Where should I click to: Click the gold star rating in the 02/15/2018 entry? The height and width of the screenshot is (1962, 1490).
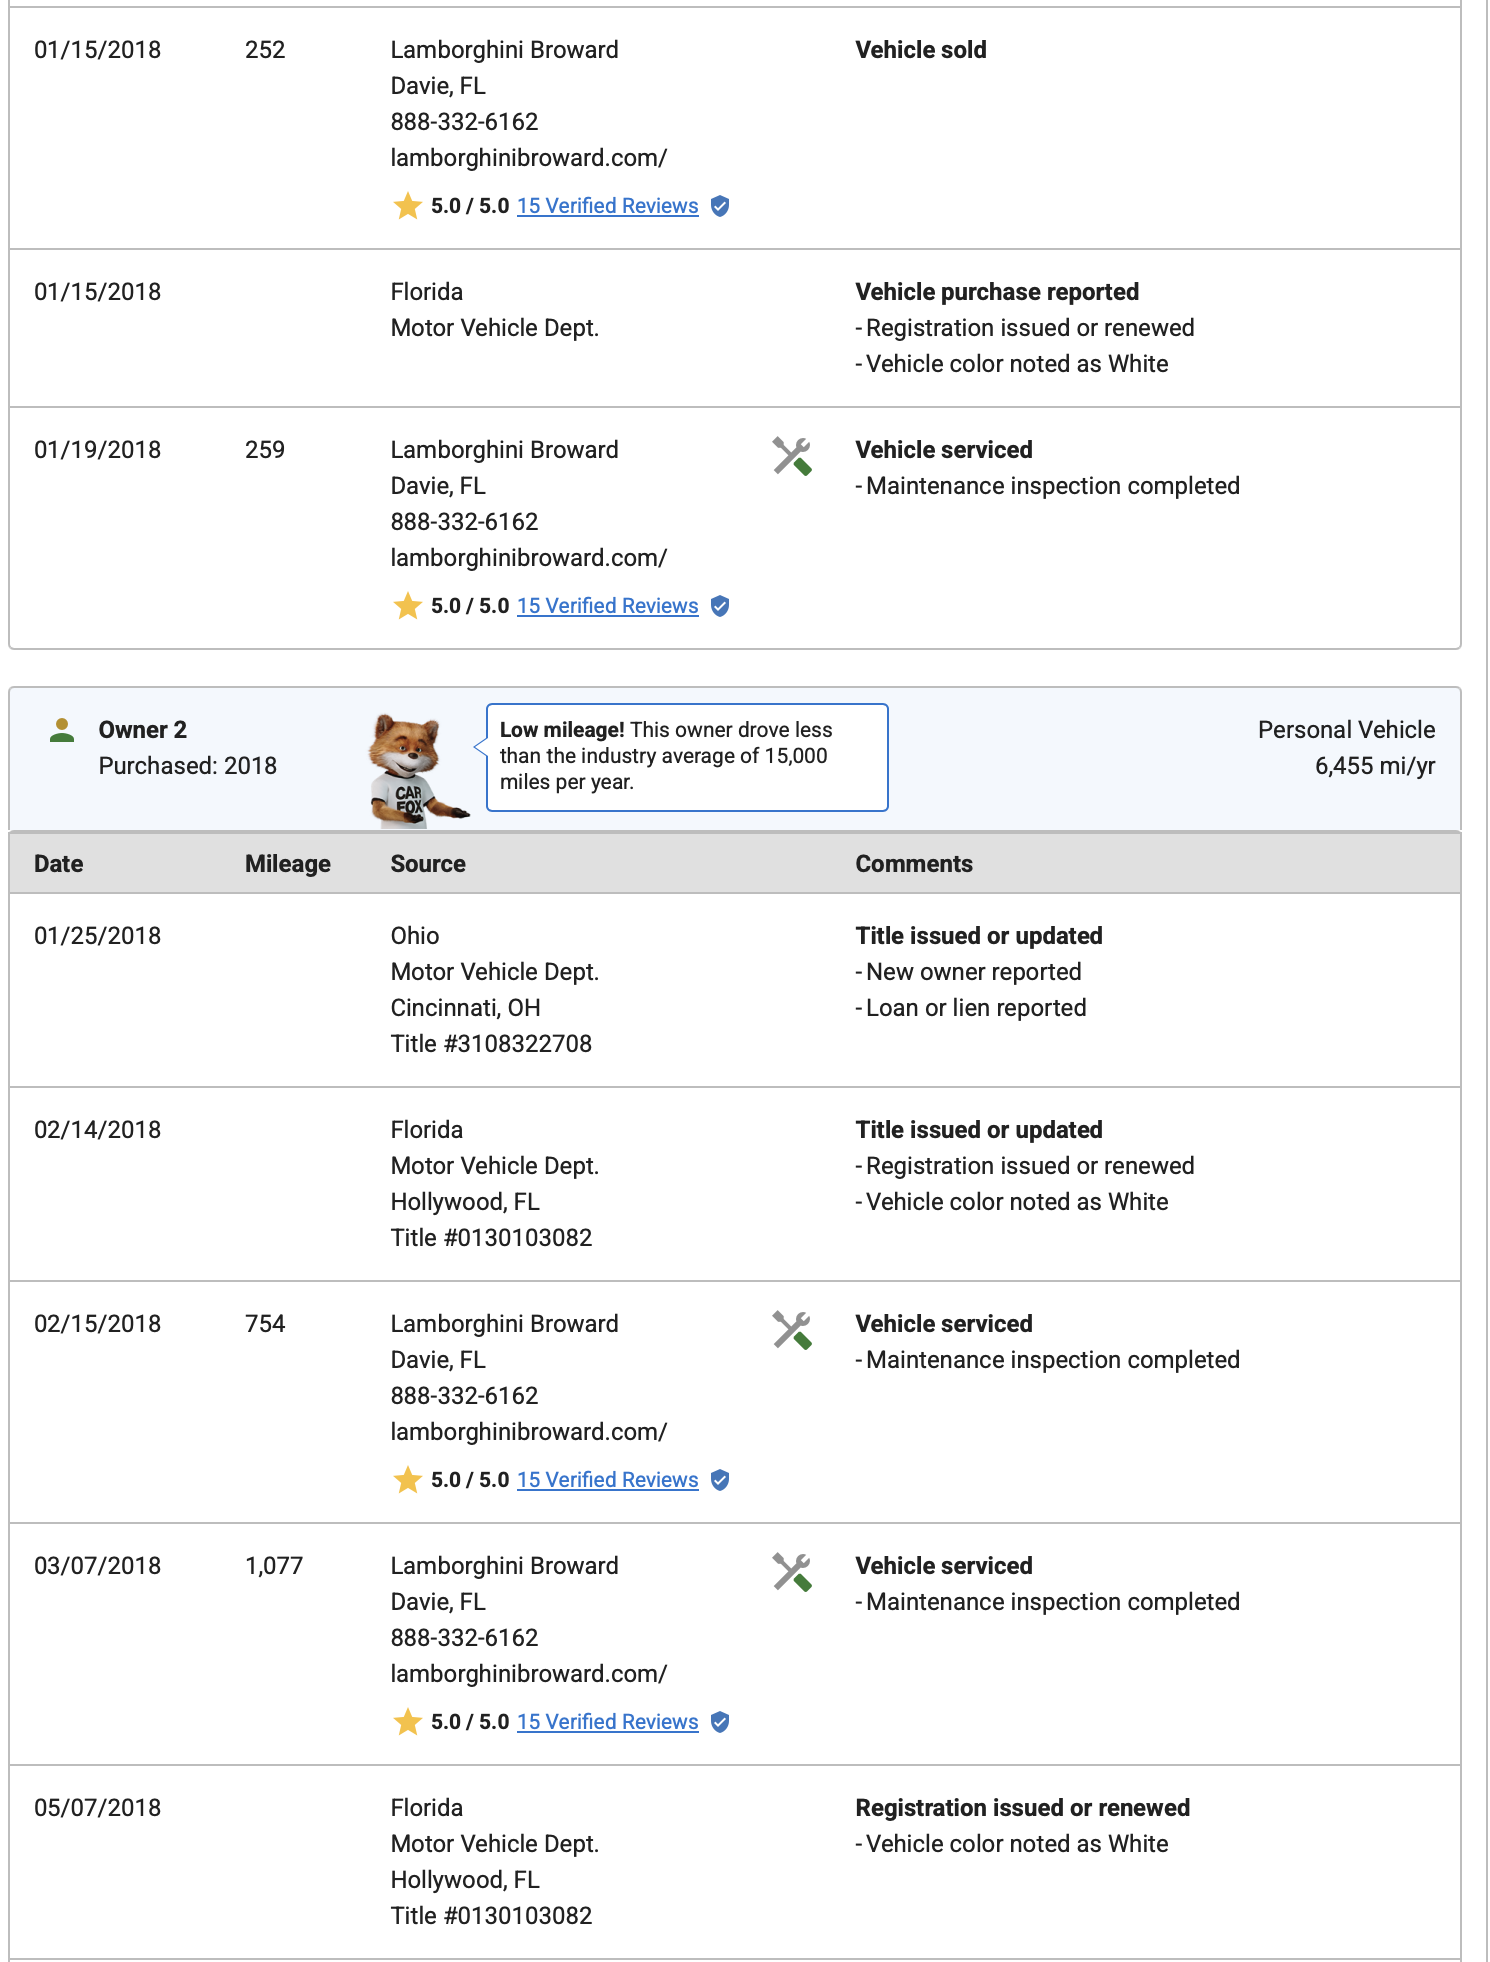pyautogui.click(x=407, y=1480)
